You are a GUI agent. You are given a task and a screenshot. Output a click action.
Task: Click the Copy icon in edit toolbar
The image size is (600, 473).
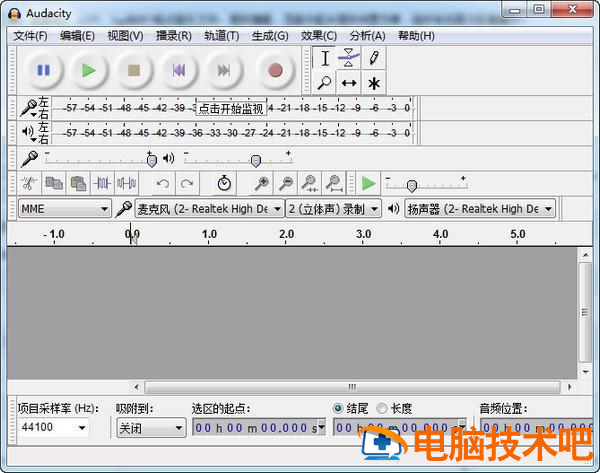point(54,184)
